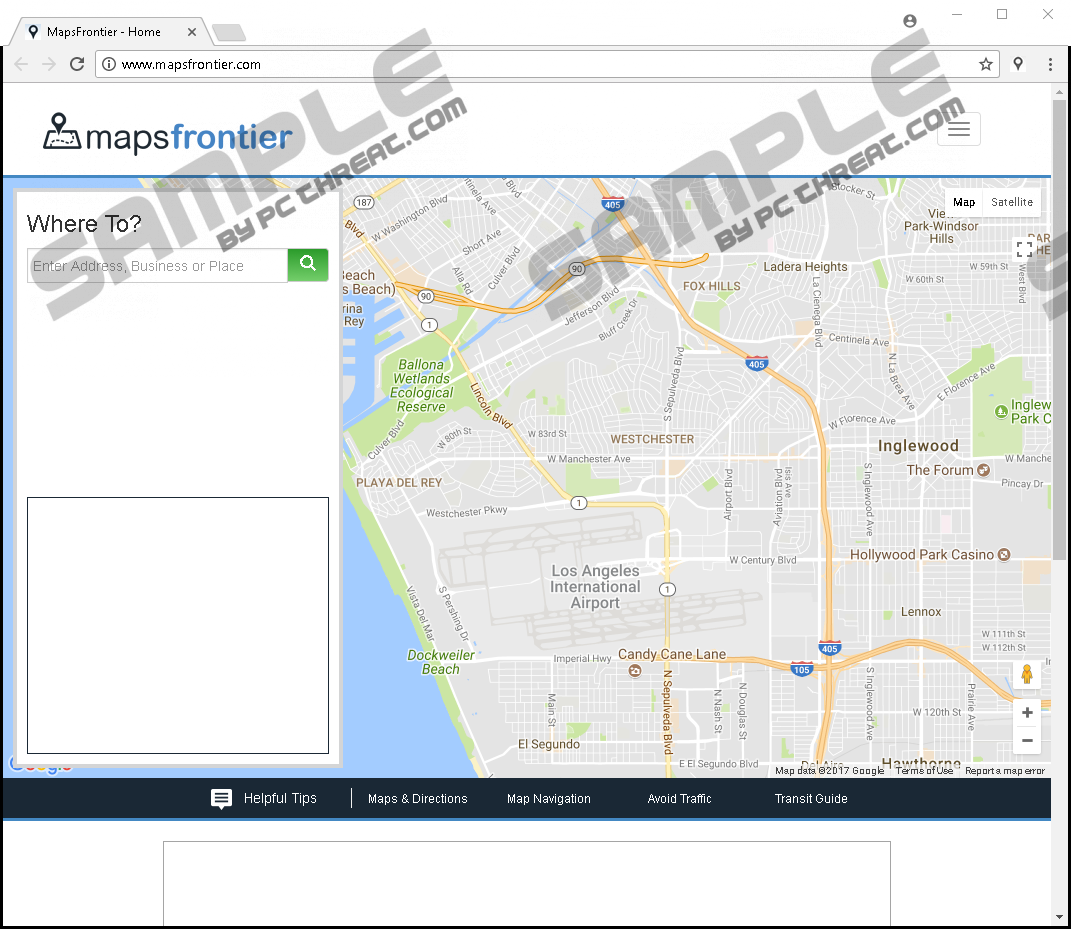Click the MapsFrontier extension pin icon

(x=1018, y=64)
